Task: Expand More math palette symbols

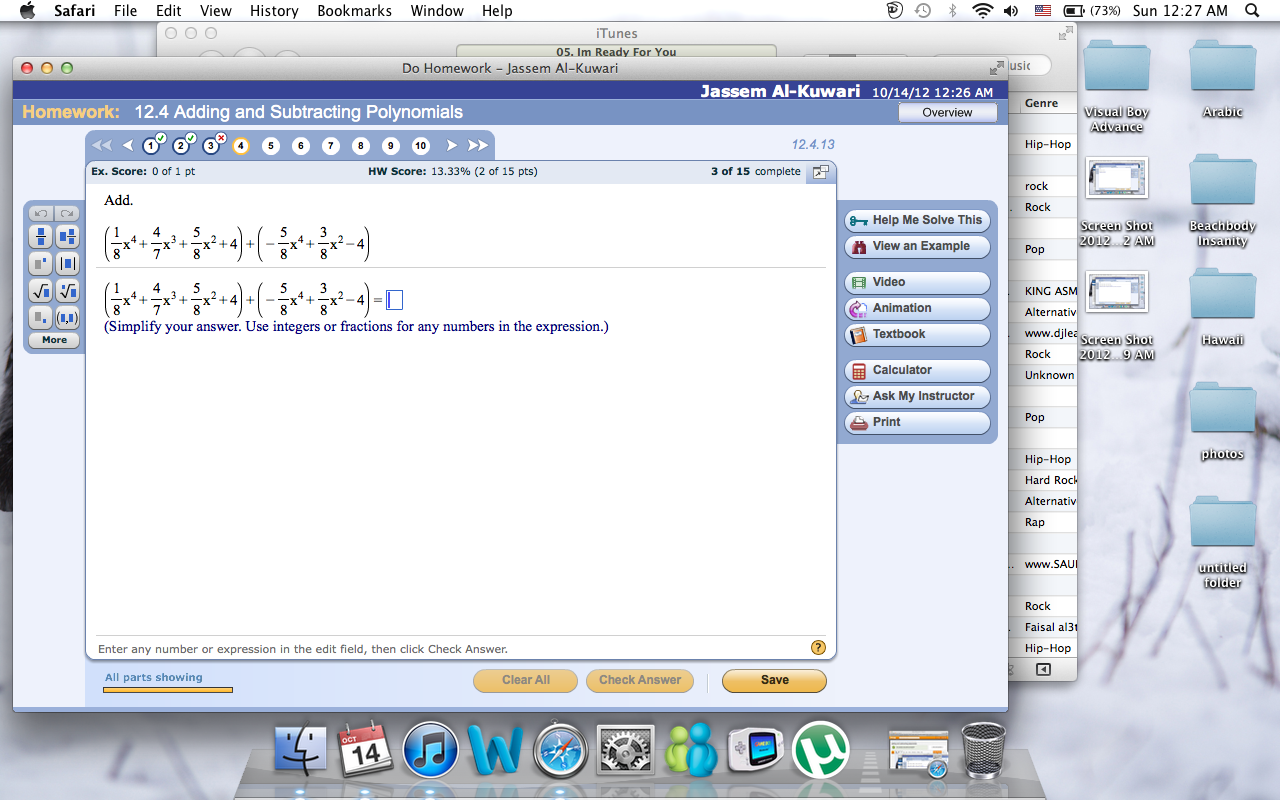Action: (54, 340)
